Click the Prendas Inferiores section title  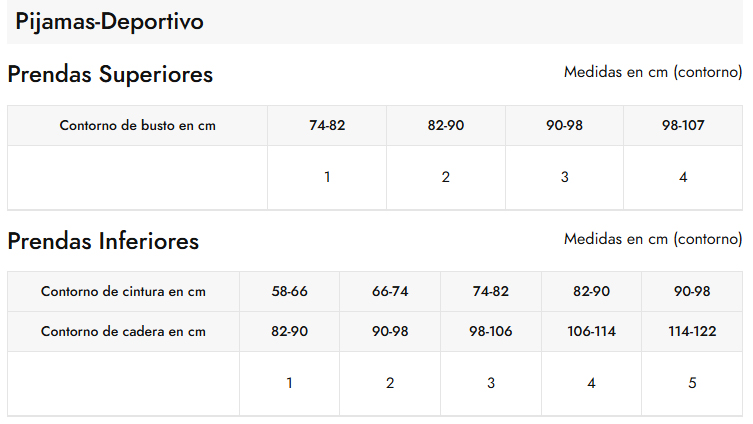tap(103, 241)
